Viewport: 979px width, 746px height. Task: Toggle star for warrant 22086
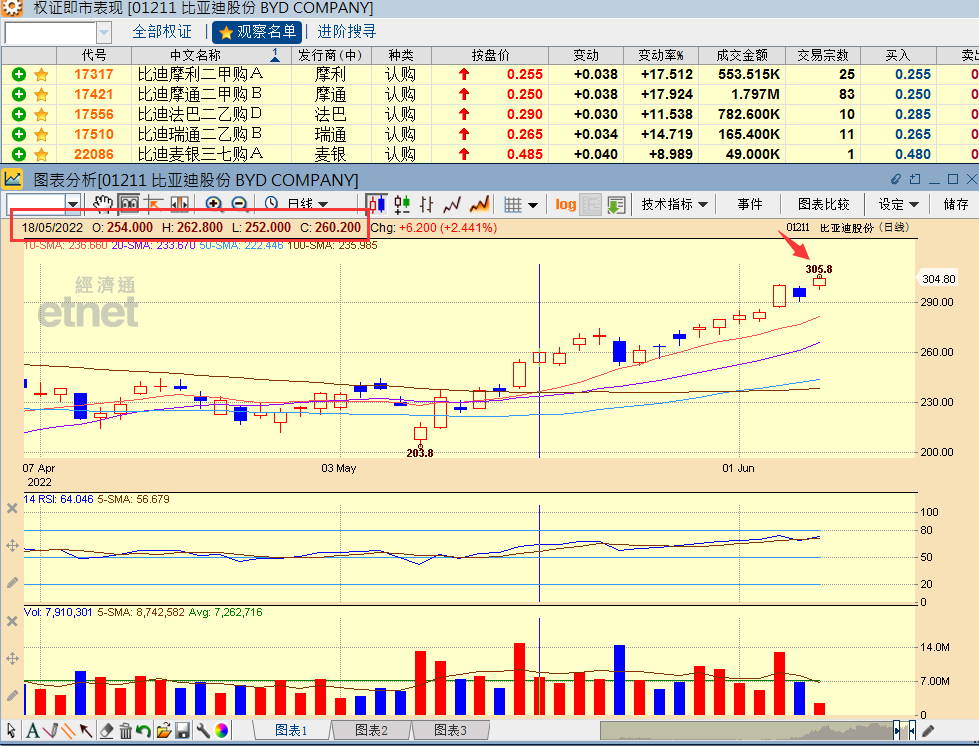tap(41, 154)
